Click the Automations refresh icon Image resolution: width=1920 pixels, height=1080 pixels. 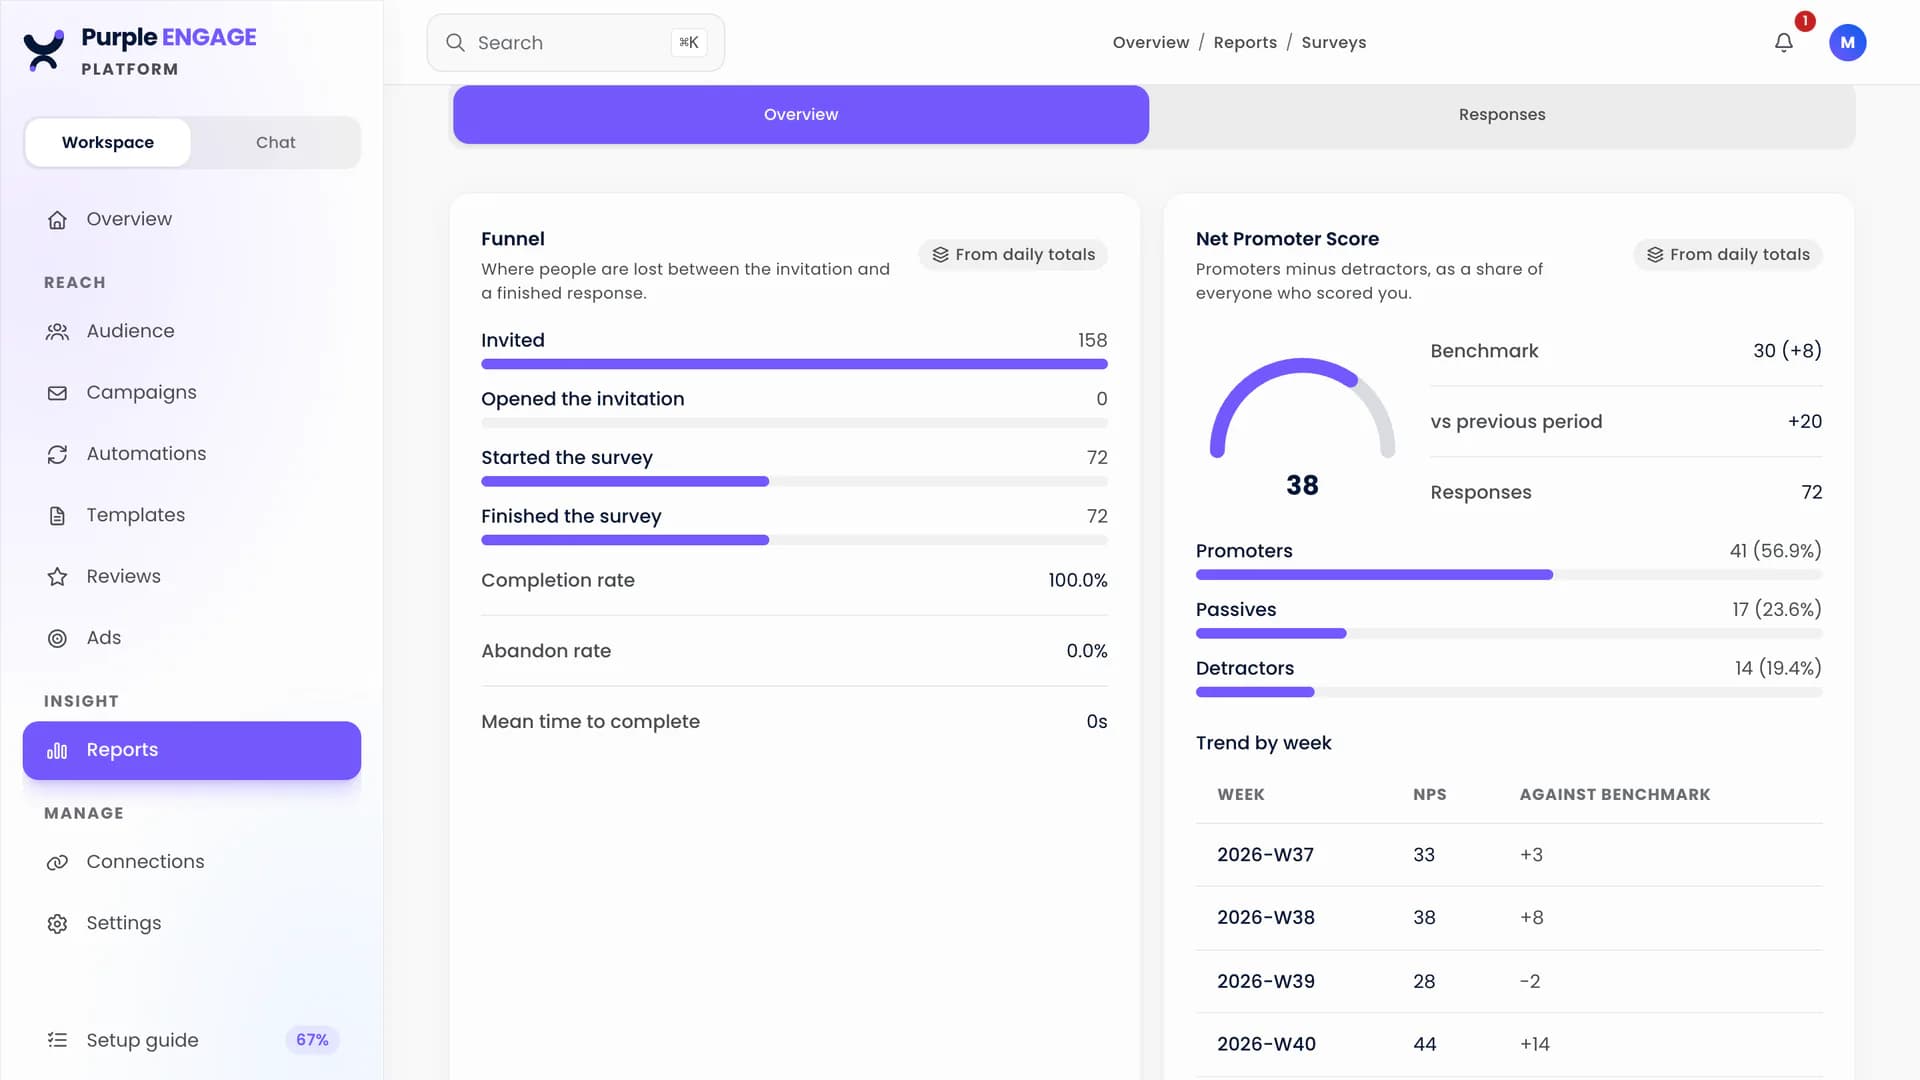point(57,455)
